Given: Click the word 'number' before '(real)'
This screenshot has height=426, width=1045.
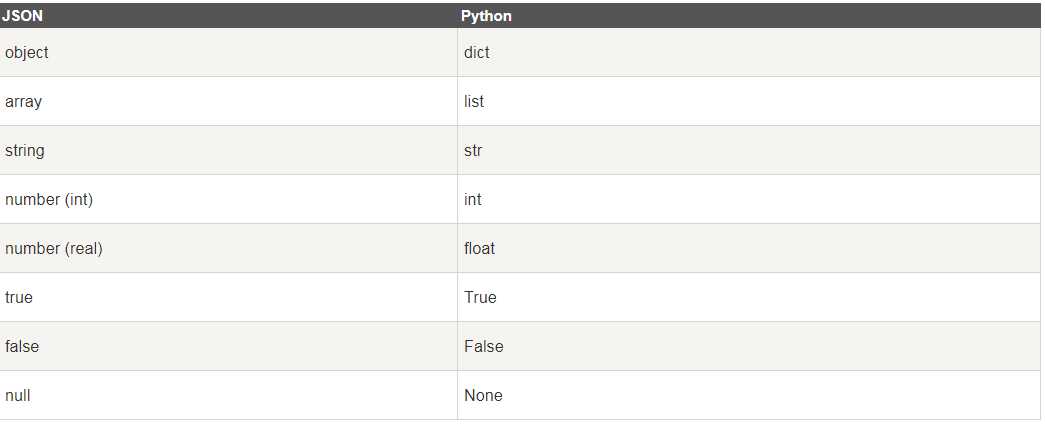Looking at the screenshot, I should (x=32, y=248).
